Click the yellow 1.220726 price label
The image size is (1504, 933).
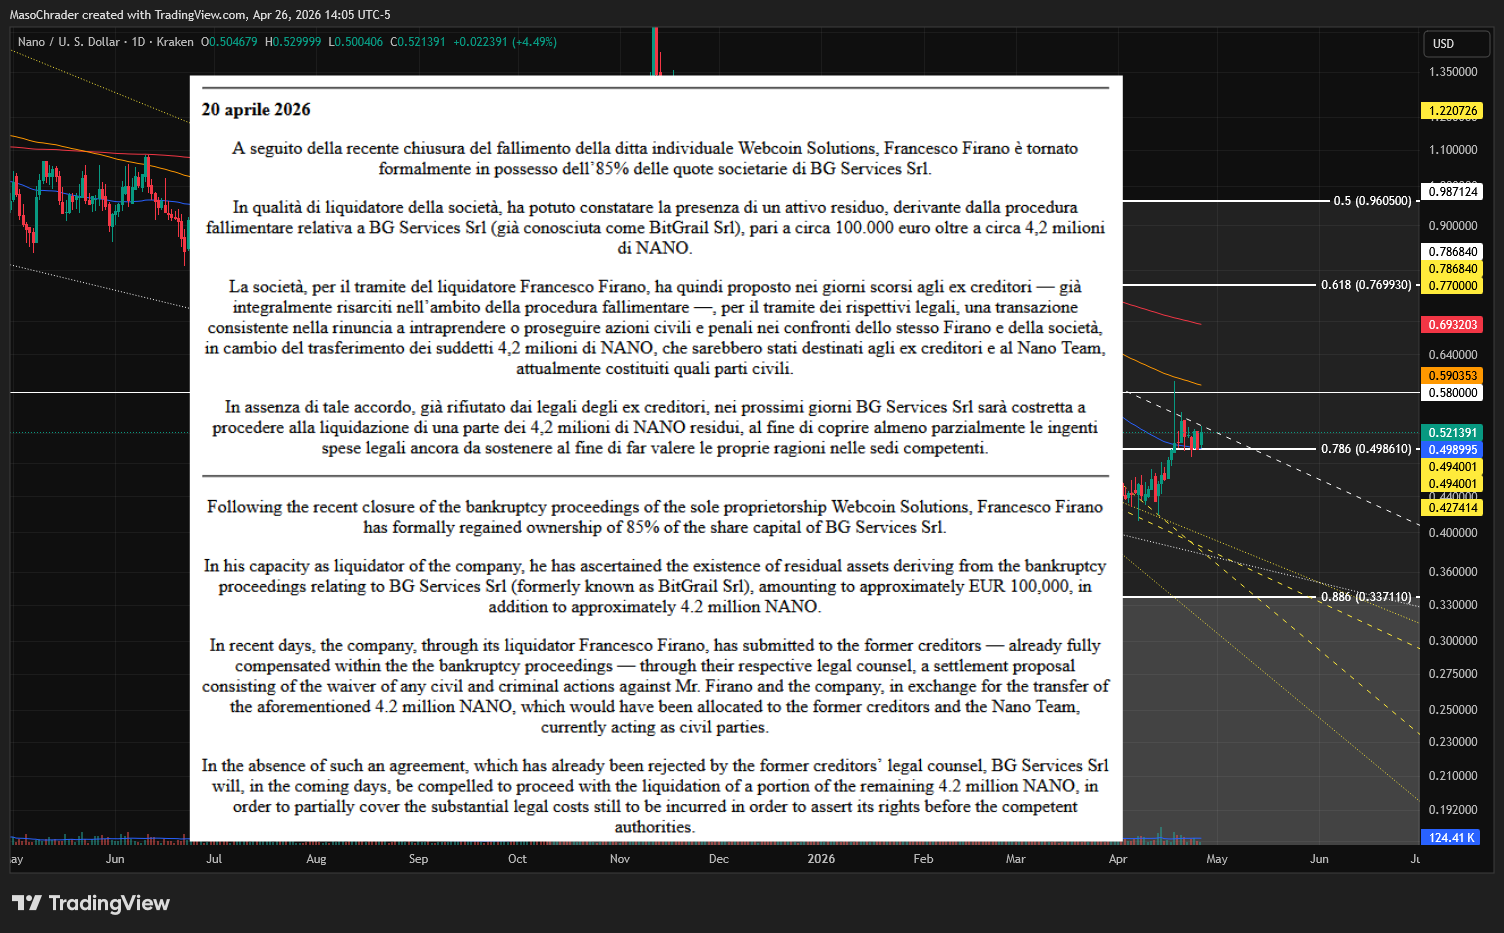1453,111
